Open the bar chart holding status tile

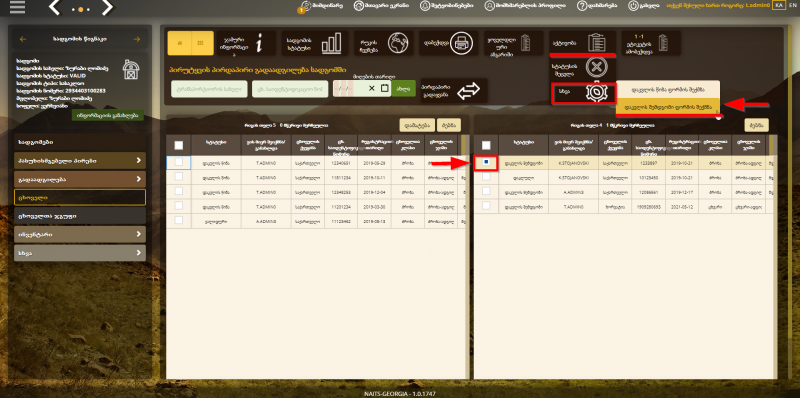(315, 43)
